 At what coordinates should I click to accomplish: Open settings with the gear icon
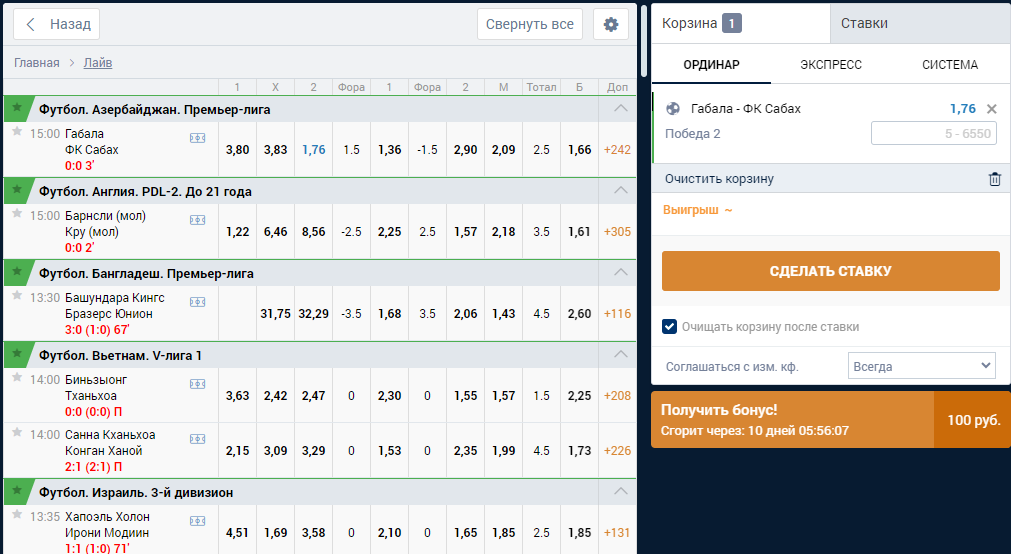(611, 25)
